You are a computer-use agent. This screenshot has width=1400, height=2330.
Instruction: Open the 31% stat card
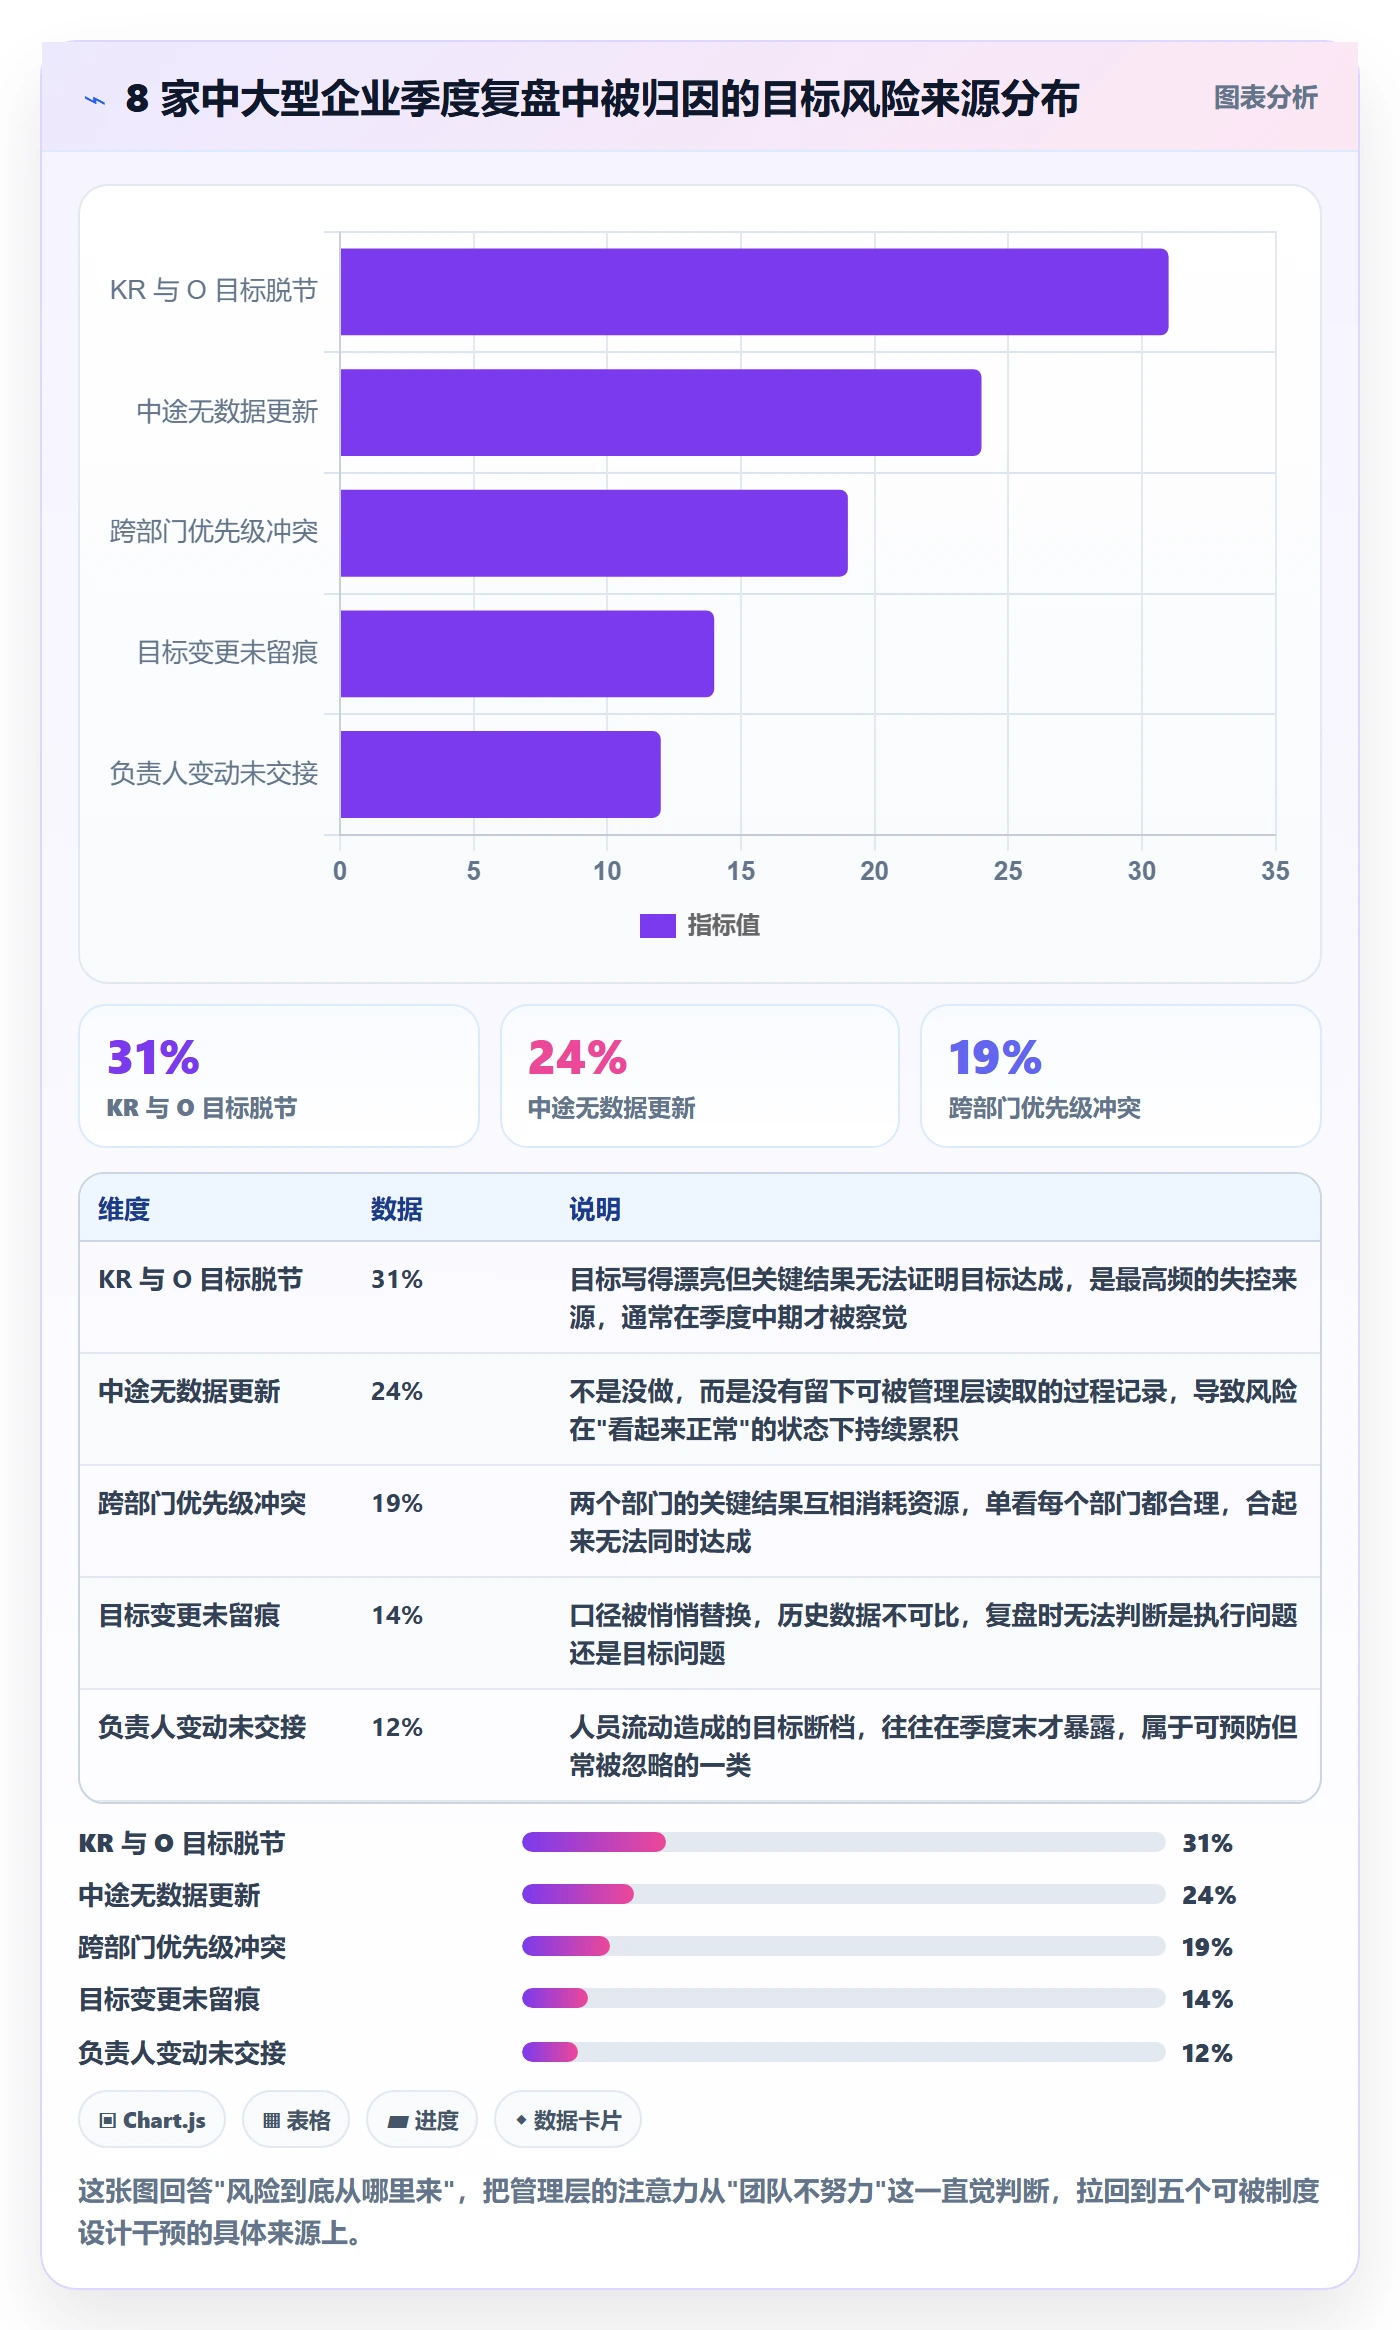[279, 1076]
